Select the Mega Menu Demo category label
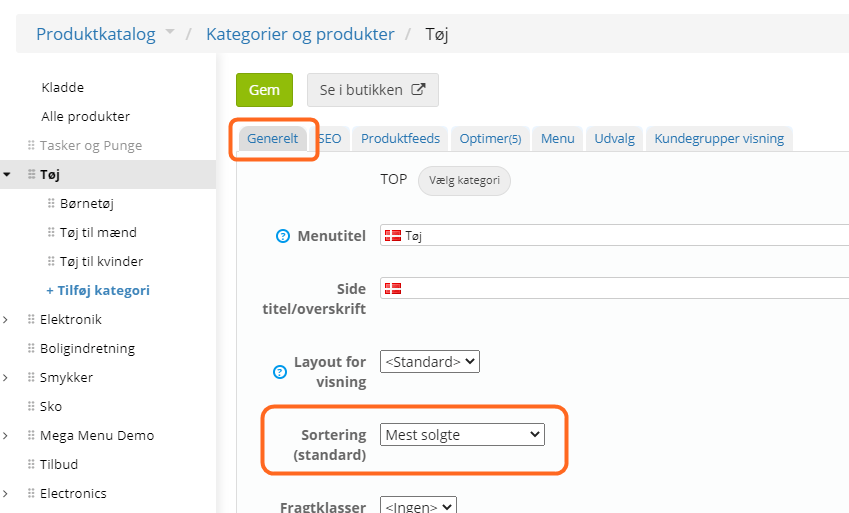 tap(97, 436)
